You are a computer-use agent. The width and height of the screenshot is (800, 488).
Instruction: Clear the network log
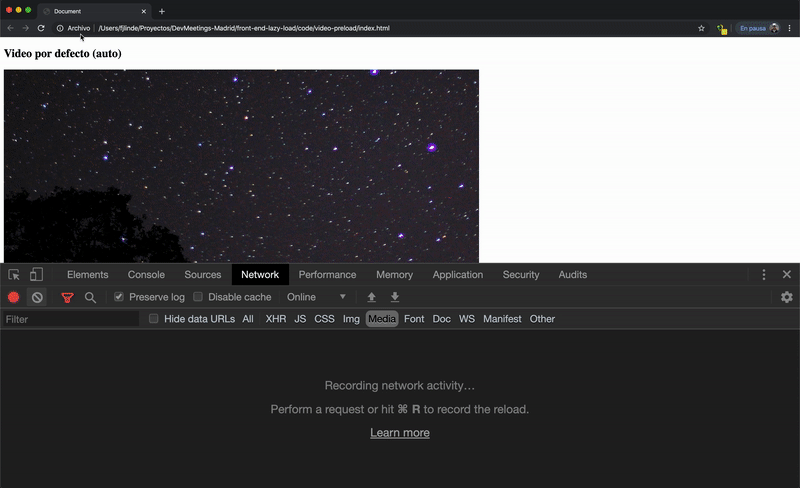pyautogui.click(x=37, y=297)
